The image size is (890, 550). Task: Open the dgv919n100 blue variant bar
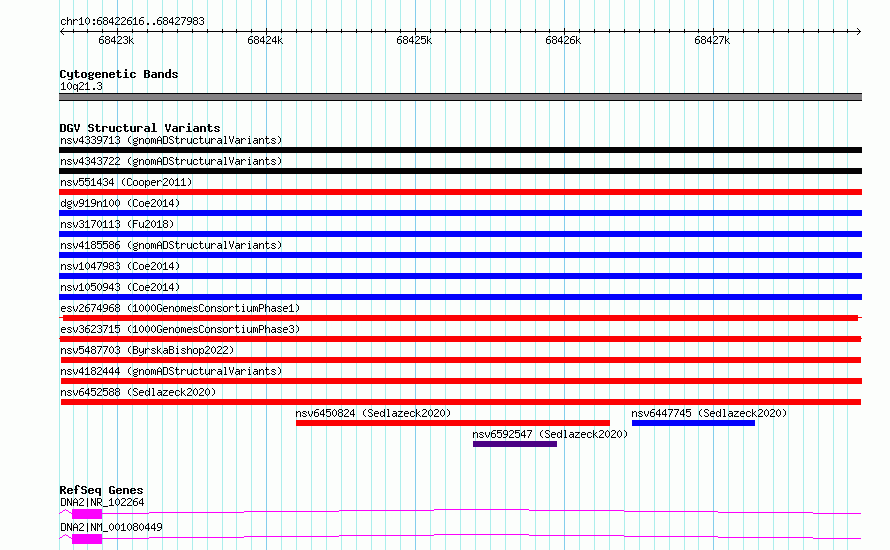pyautogui.click(x=460, y=213)
